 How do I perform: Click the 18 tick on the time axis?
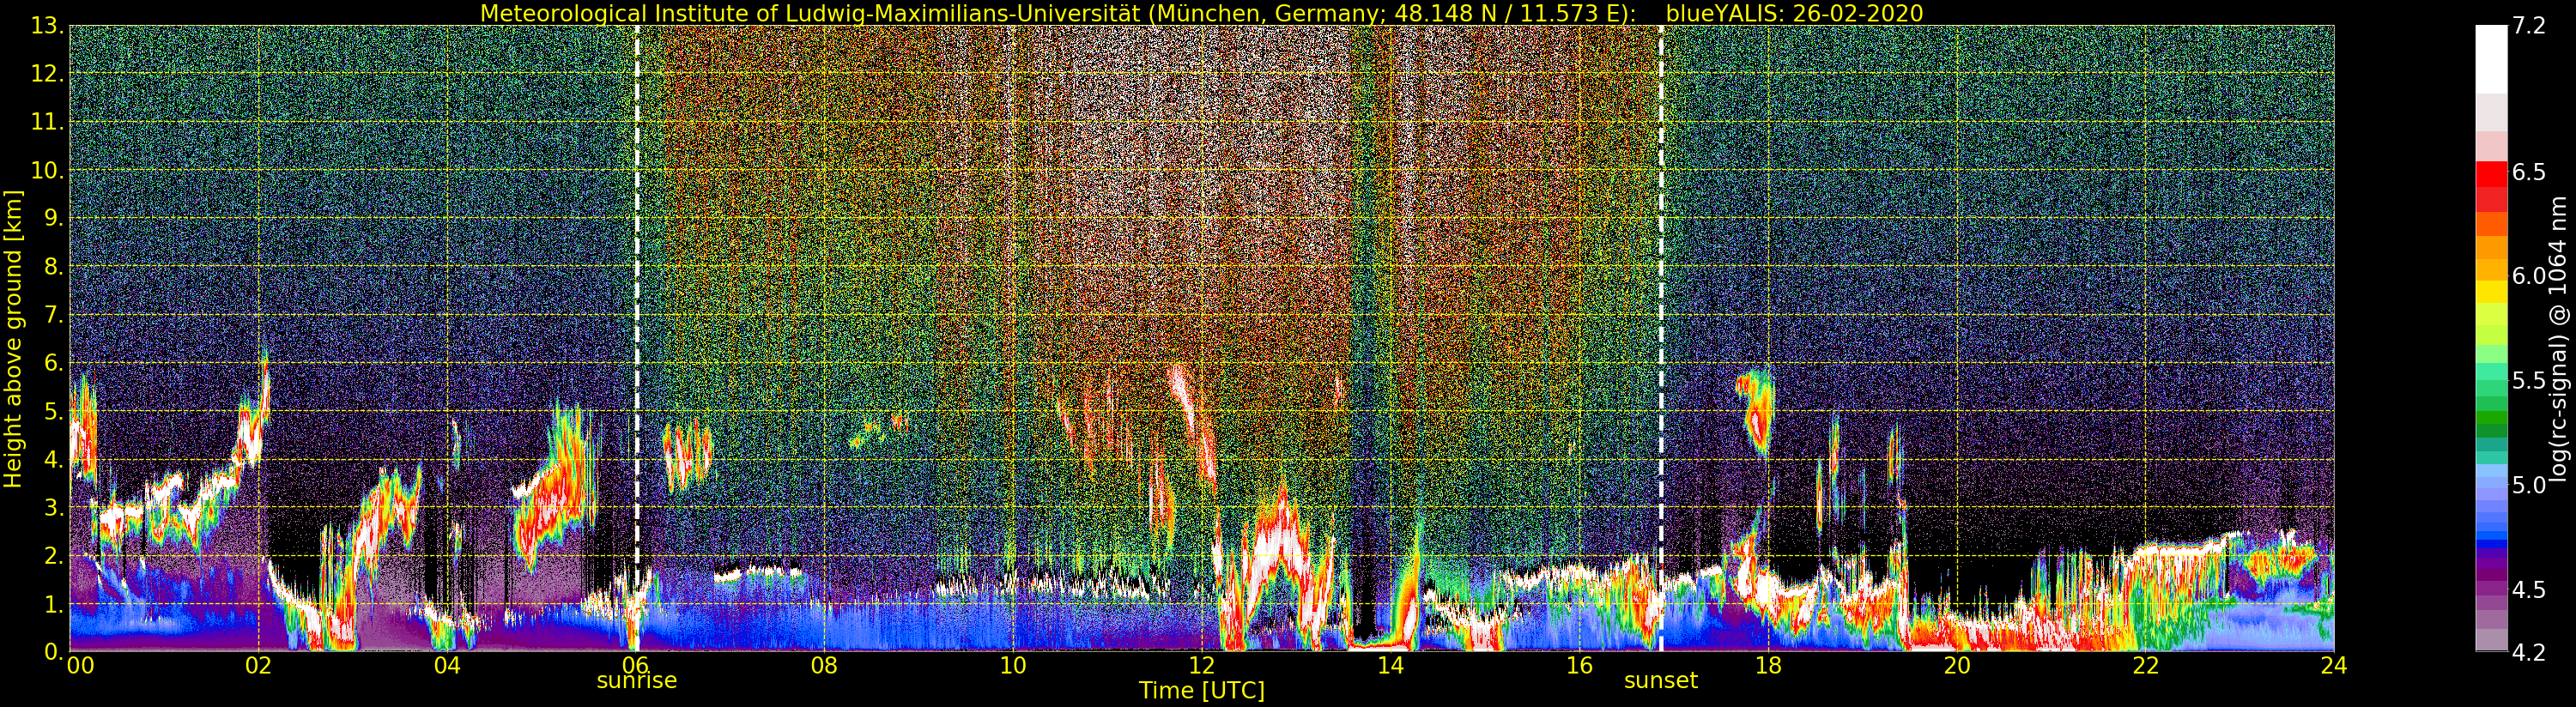1768,665
